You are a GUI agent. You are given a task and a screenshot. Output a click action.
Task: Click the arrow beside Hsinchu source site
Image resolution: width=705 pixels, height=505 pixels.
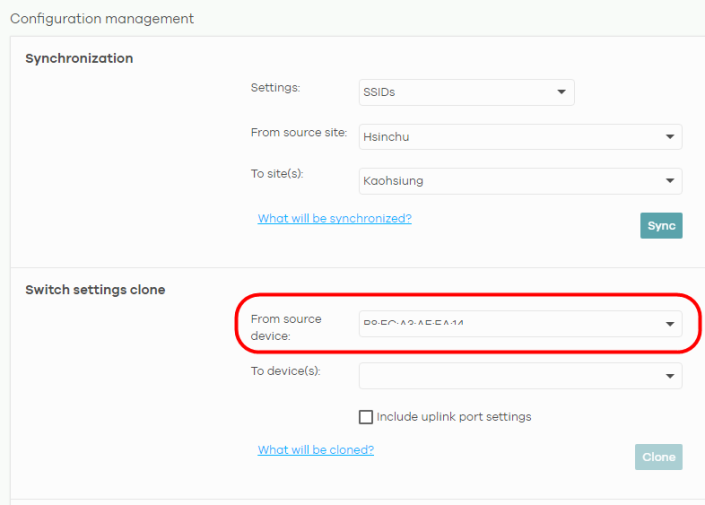pyautogui.click(x=669, y=137)
